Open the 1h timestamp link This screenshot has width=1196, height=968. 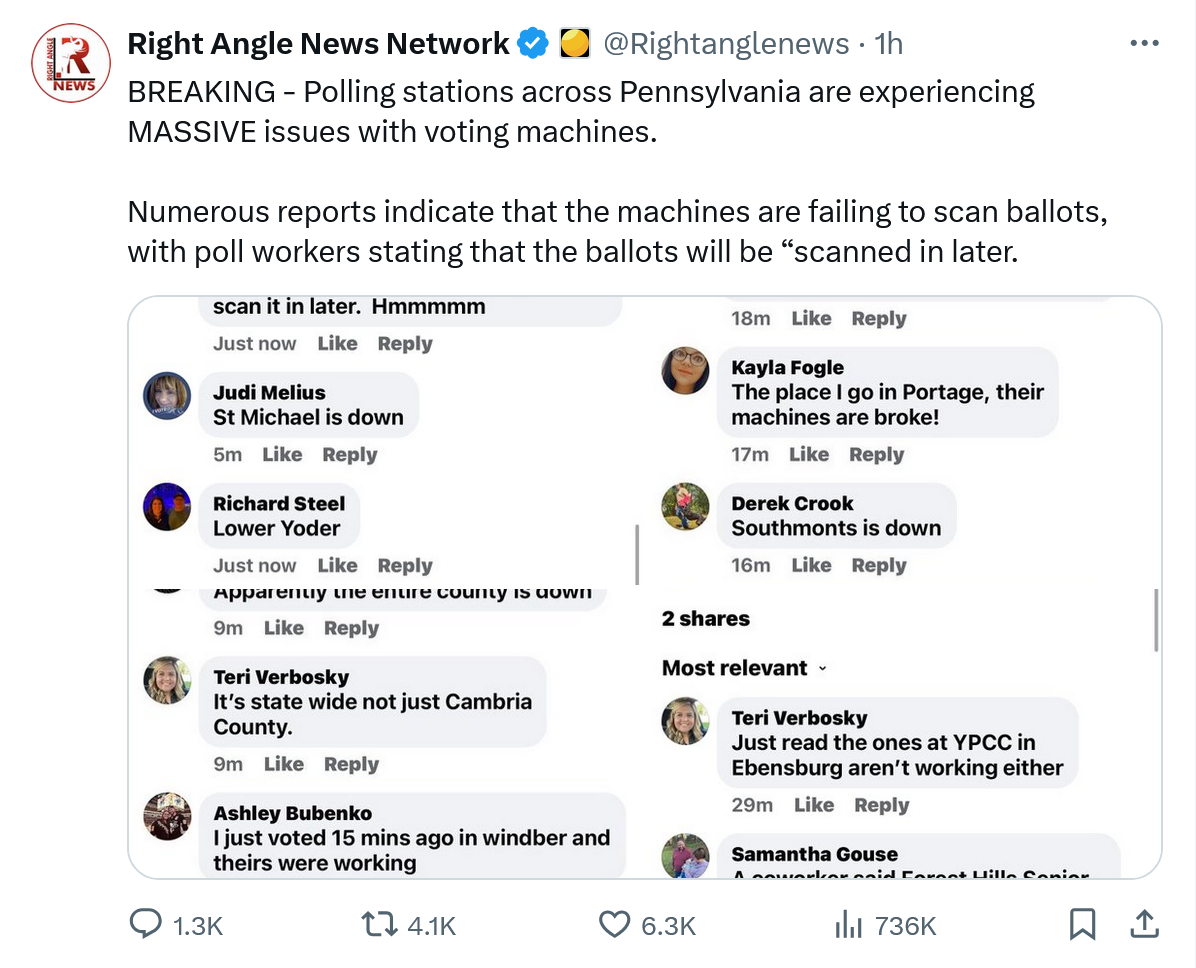tap(888, 44)
